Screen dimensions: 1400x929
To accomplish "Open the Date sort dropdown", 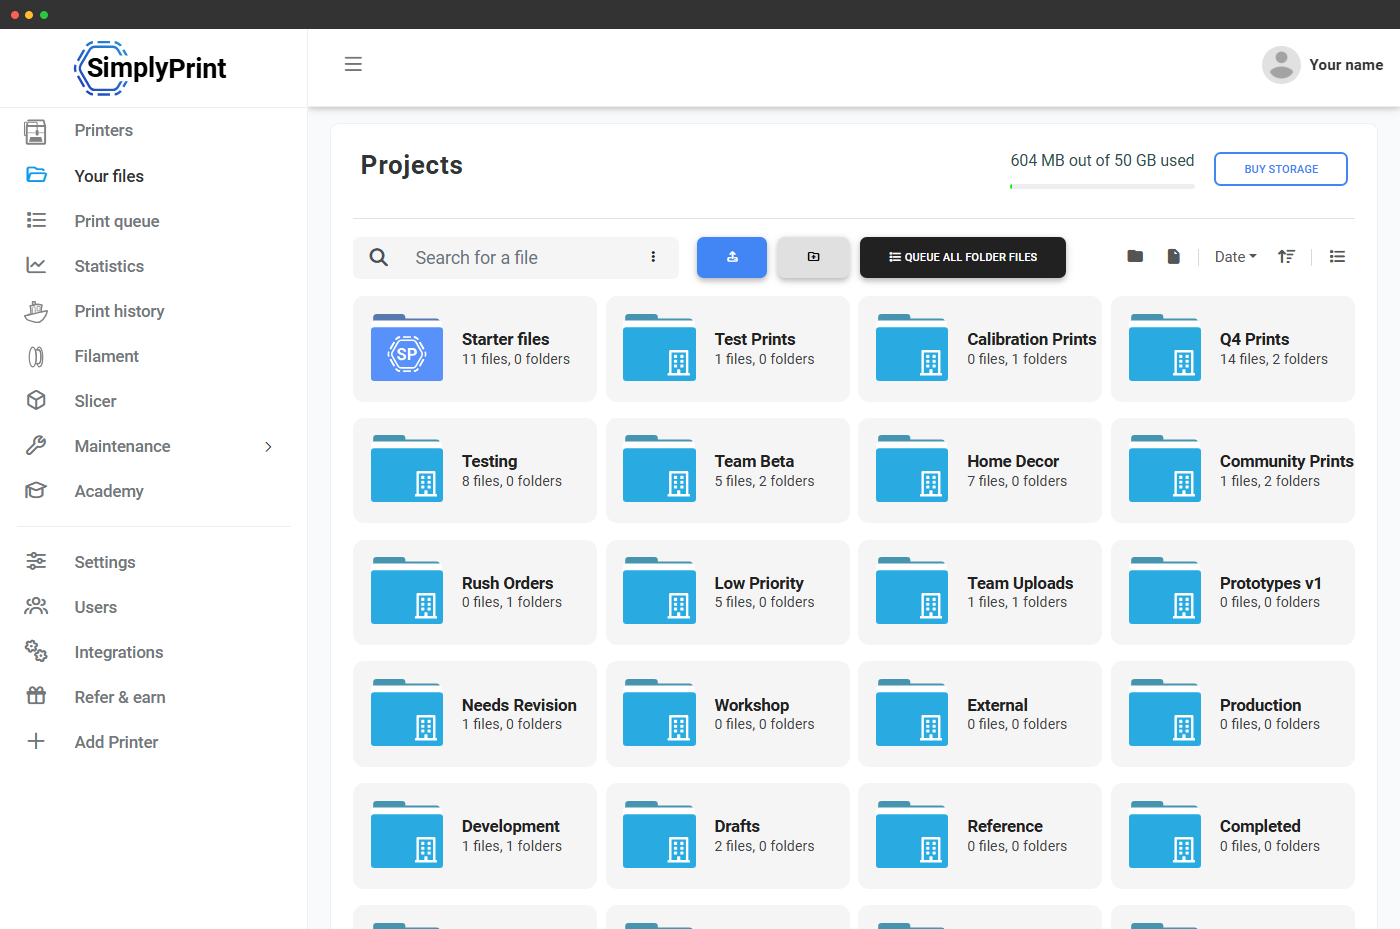I will coord(1236,257).
